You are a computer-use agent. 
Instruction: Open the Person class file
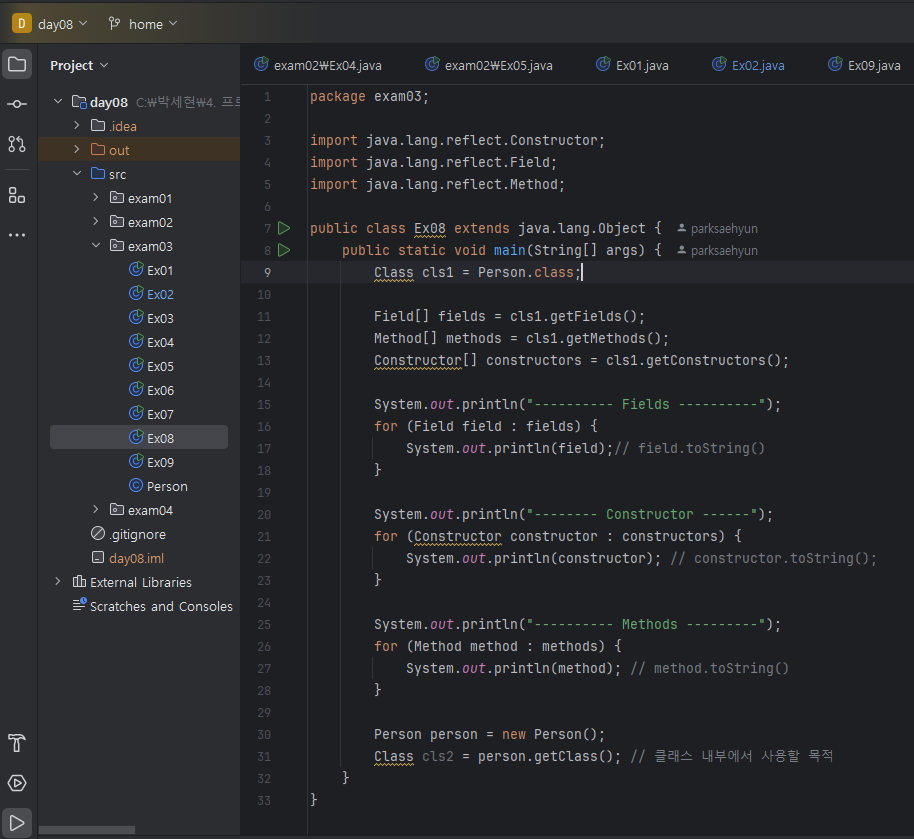click(166, 486)
